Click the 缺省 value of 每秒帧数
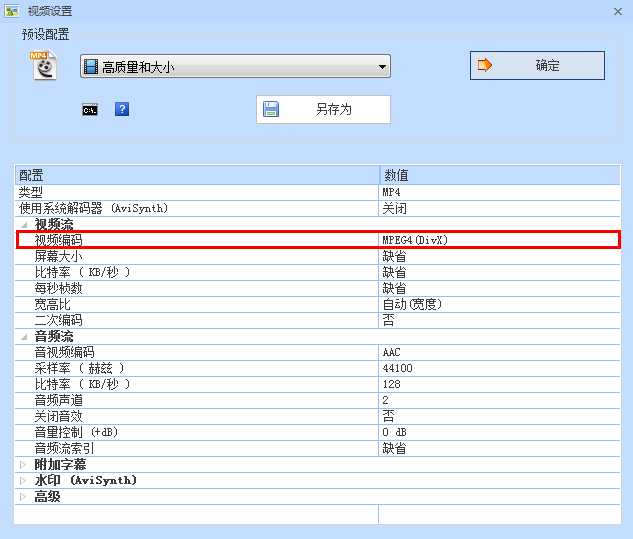This screenshot has height=539, width=633. (499, 288)
